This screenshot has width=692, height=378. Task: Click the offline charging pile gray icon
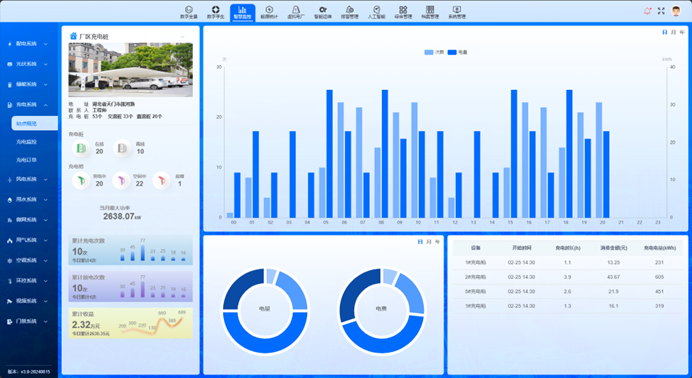(x=122, y=149)
